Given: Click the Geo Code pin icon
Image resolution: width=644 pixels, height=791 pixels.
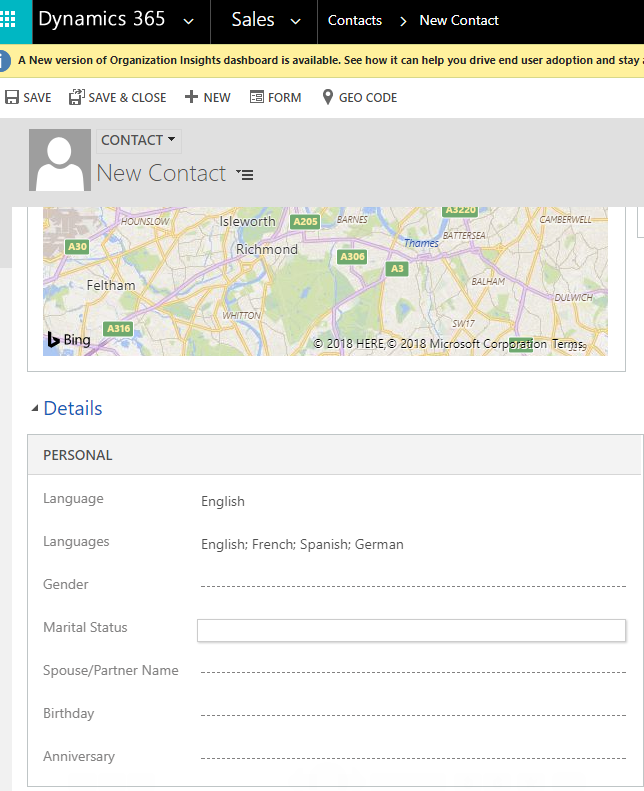Looking at the screenshot, I should (x=327, y=97).
